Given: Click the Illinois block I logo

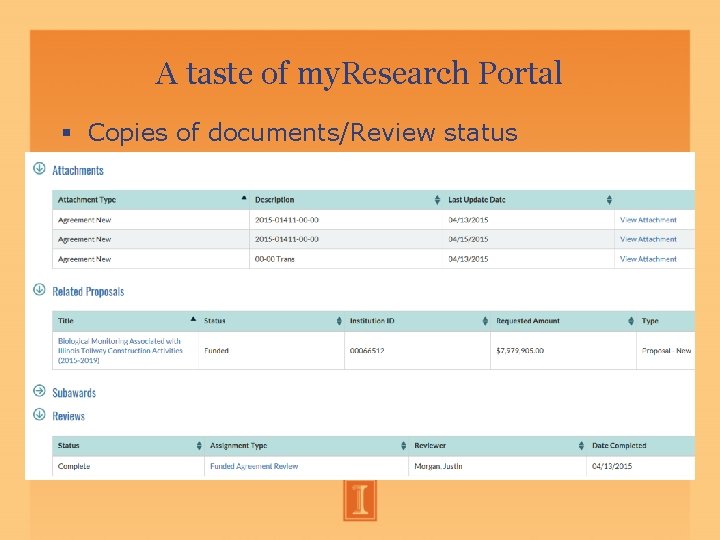Looking at the screenshot, I should pos(360,501).
